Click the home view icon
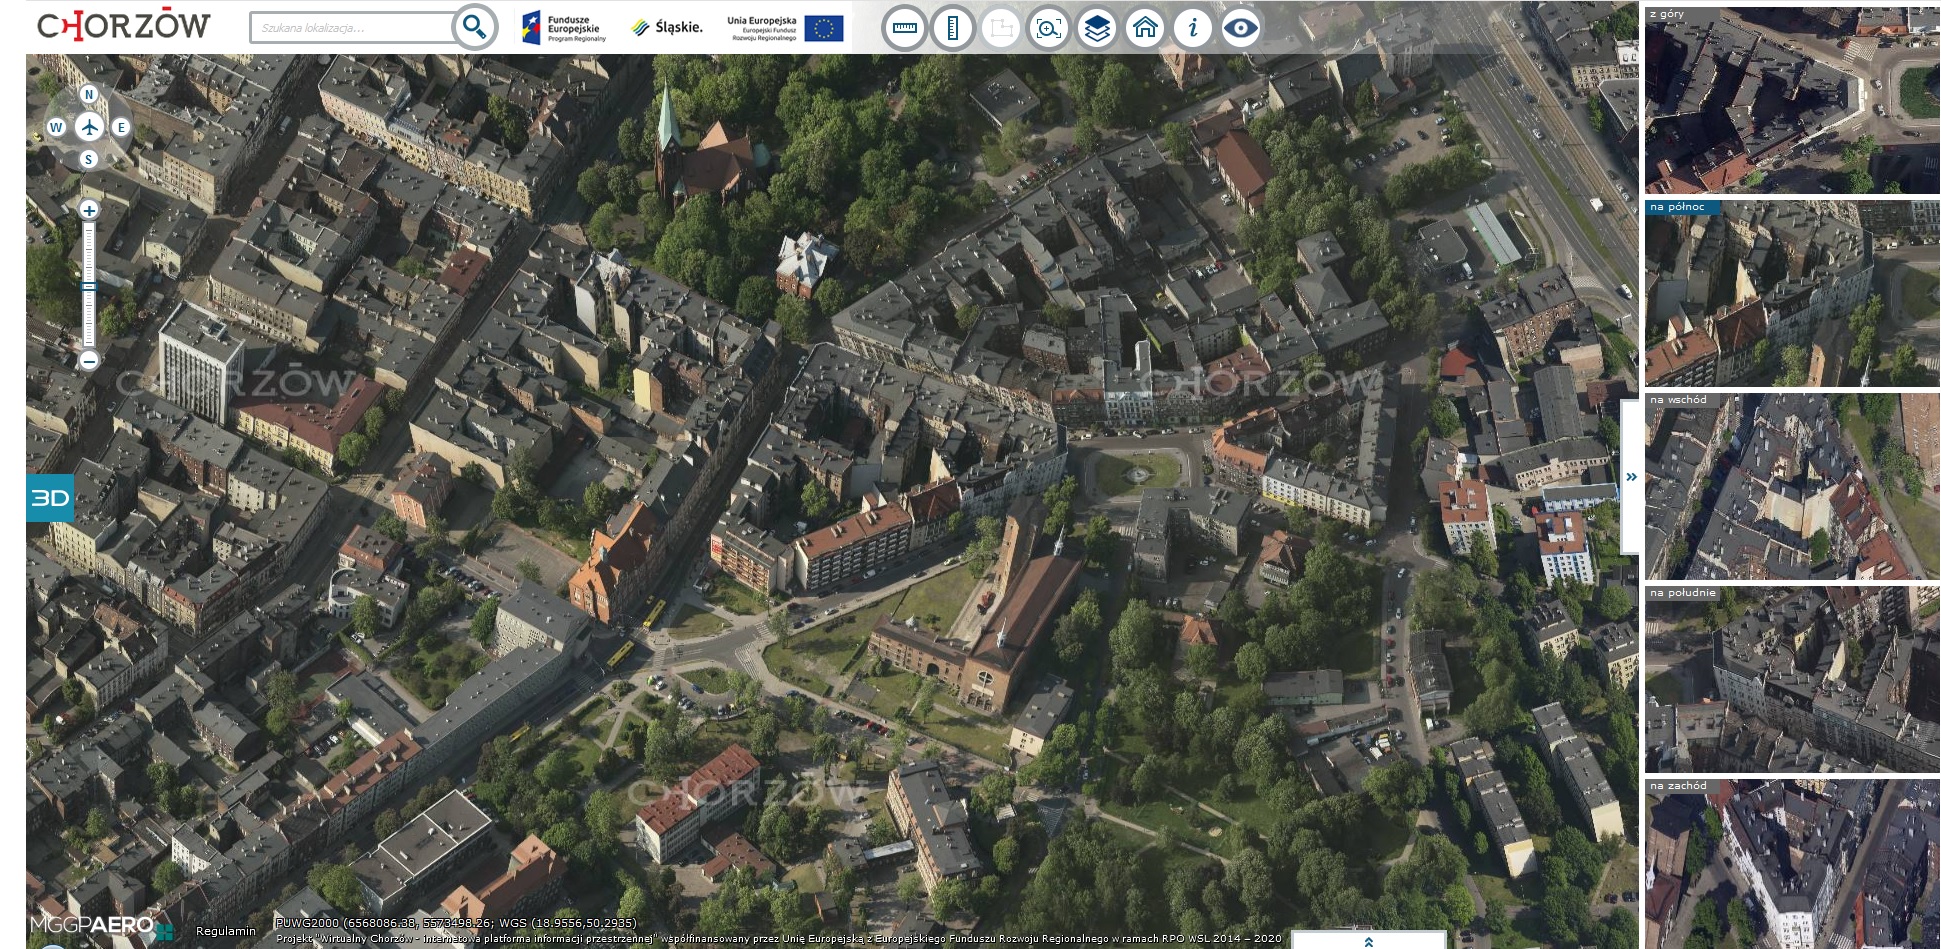Screen dimensions: 1941x949 (x=1145, y=28)
